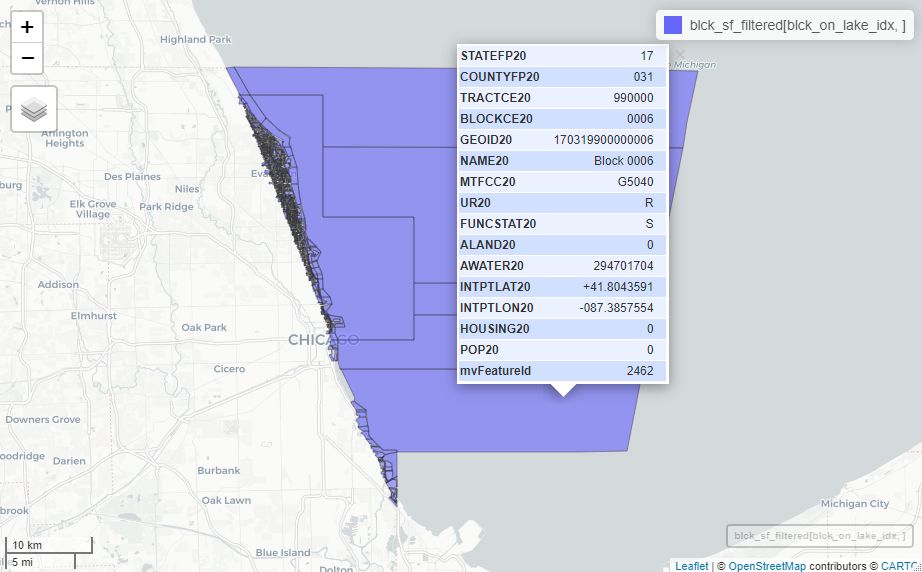Click the CHICAGO map label
922x572 pixels.
point(323,340)
